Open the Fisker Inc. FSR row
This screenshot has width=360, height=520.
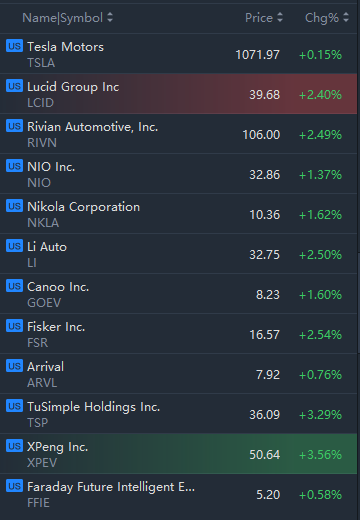click(x=178, y=334)
